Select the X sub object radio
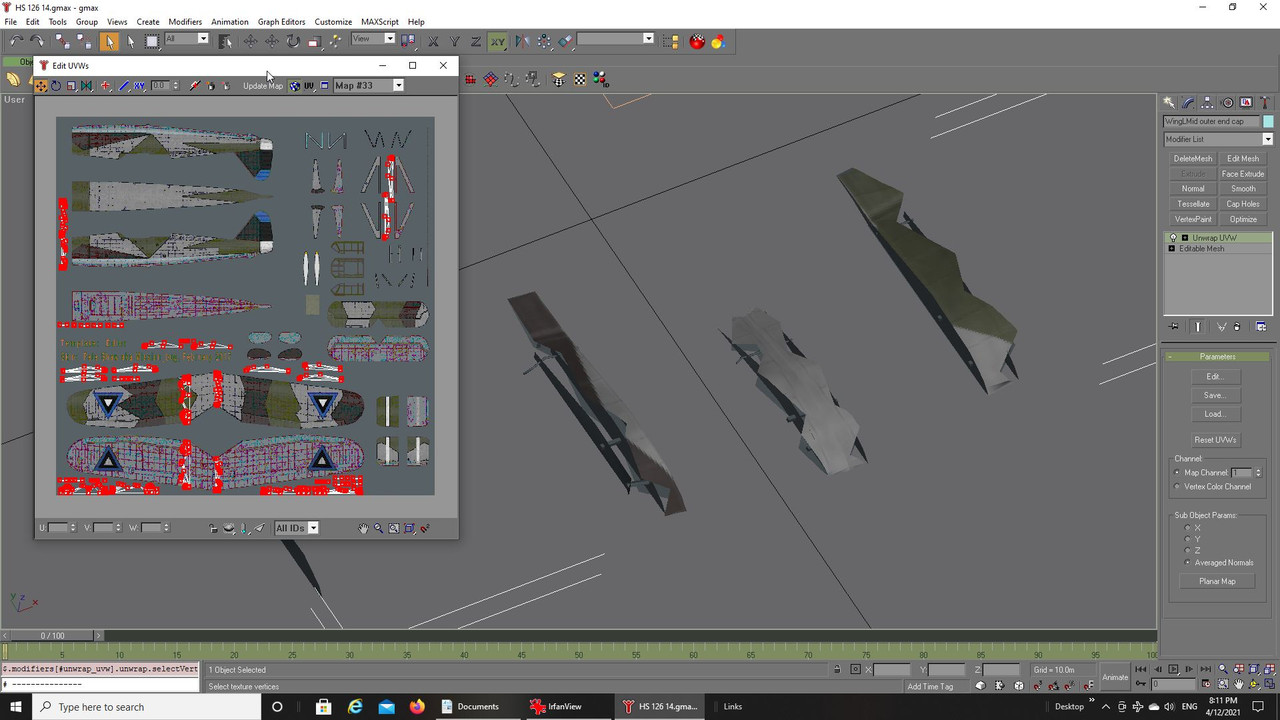The image size is (1280, 720). 1188,528
